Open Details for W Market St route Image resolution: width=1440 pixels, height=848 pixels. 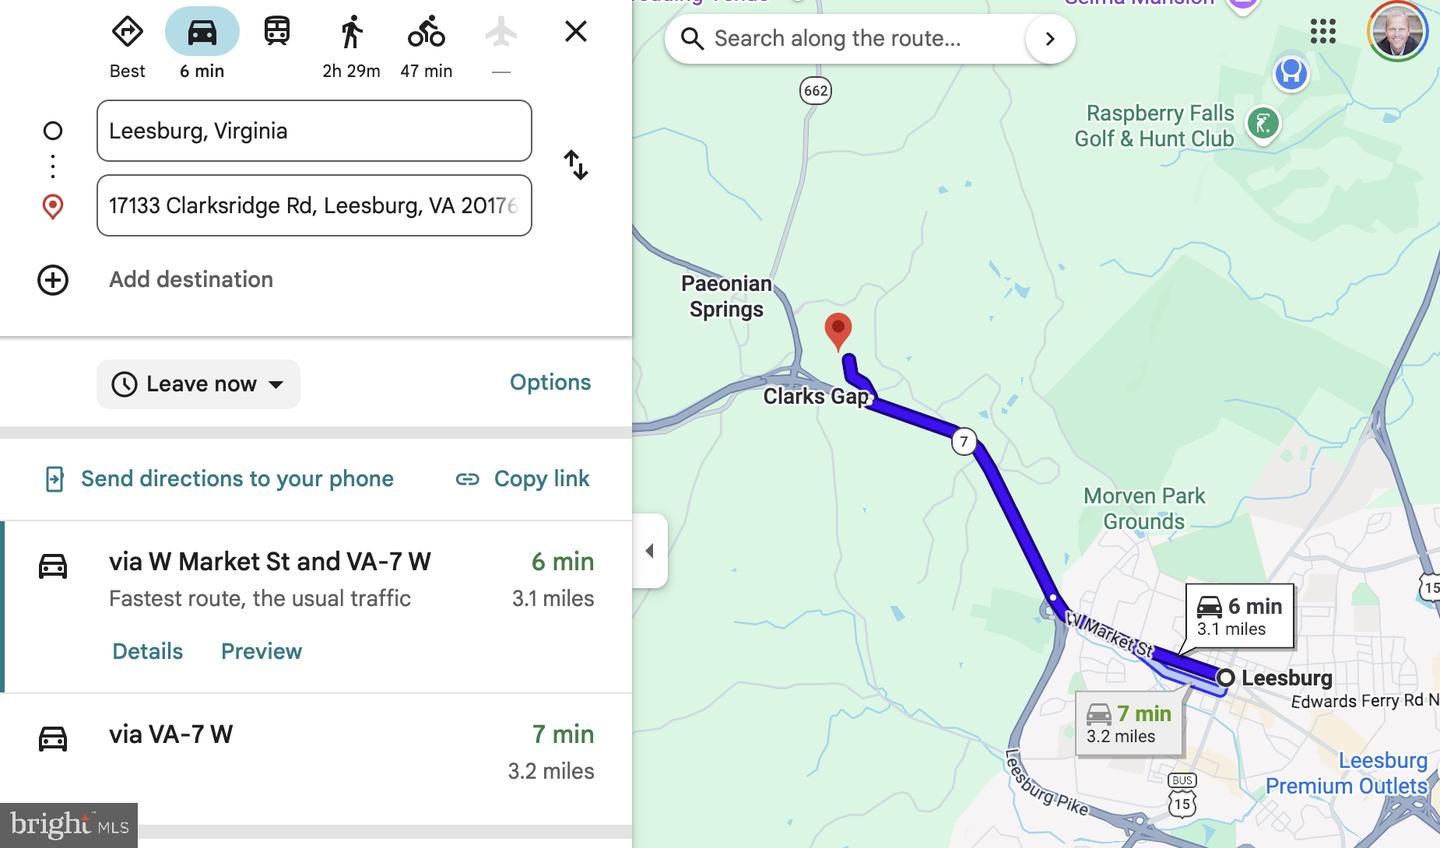[147, 651]
